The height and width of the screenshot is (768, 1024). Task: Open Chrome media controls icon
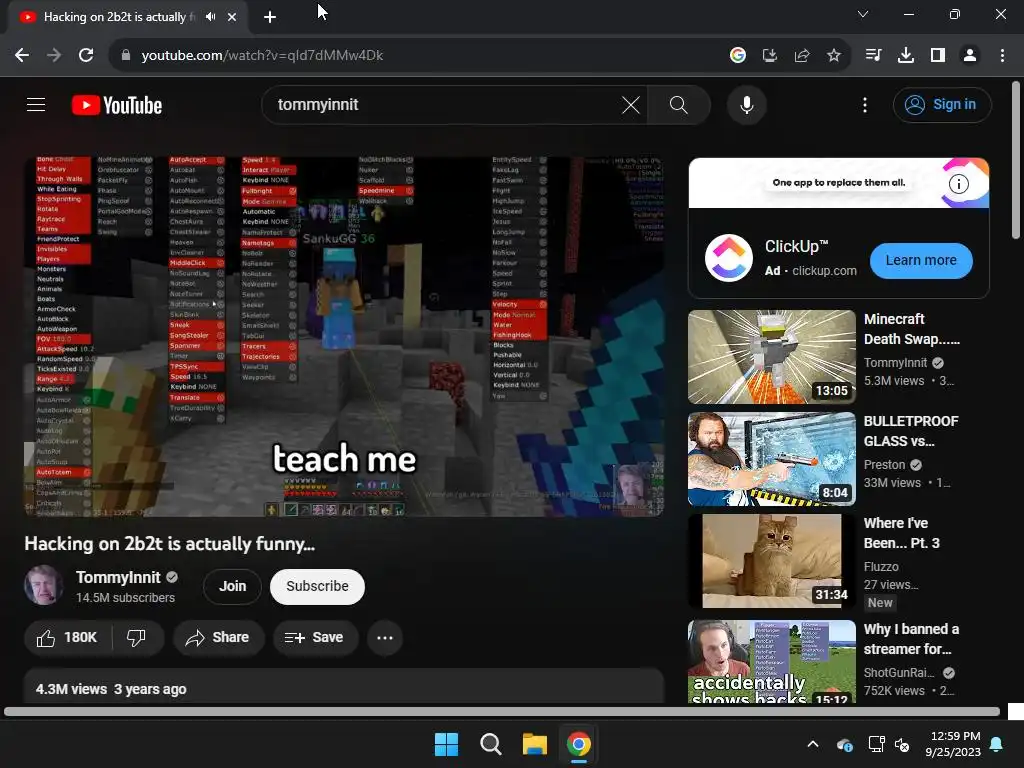pyautogui.click(x=873, y=56)
